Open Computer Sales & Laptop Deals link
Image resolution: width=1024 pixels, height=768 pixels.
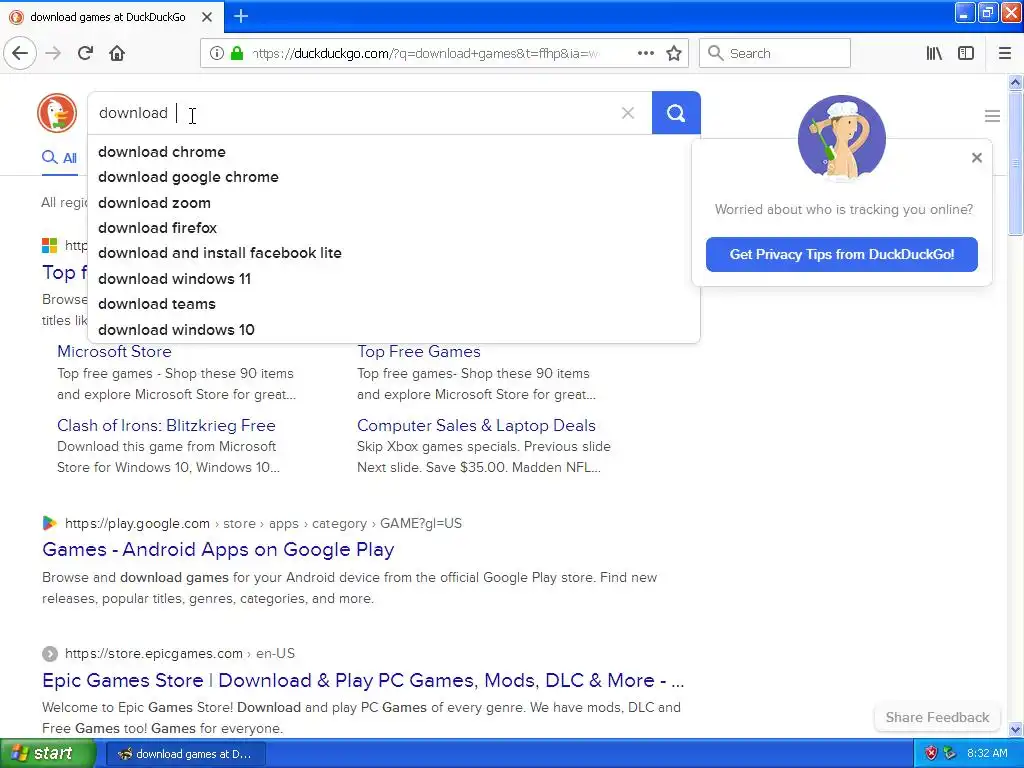476,425
